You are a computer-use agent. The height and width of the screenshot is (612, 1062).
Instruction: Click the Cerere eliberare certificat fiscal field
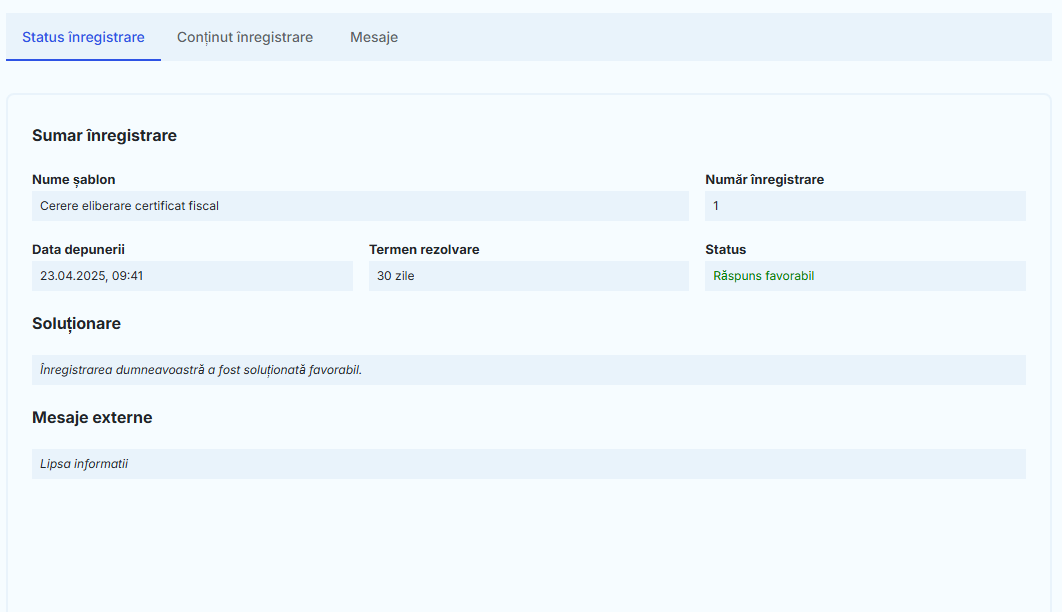(360, 206)
